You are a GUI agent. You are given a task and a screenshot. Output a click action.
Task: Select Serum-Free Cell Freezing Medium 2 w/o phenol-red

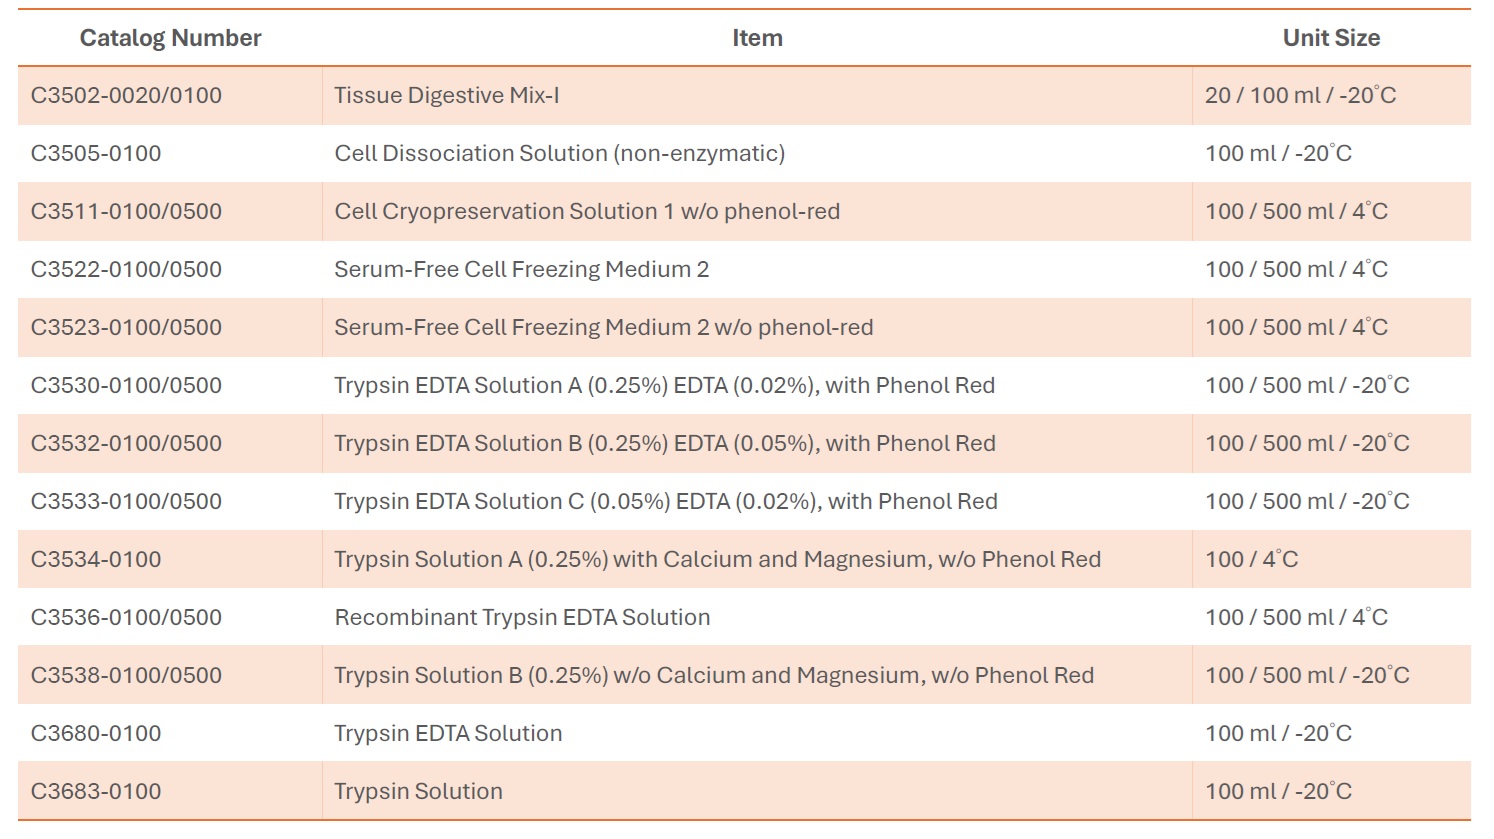coord(604,328)
